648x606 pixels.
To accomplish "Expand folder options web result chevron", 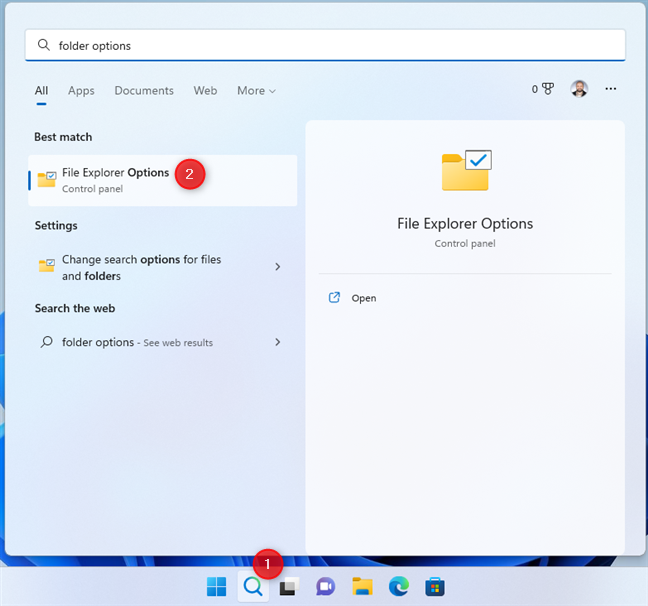I will [278, 342].
